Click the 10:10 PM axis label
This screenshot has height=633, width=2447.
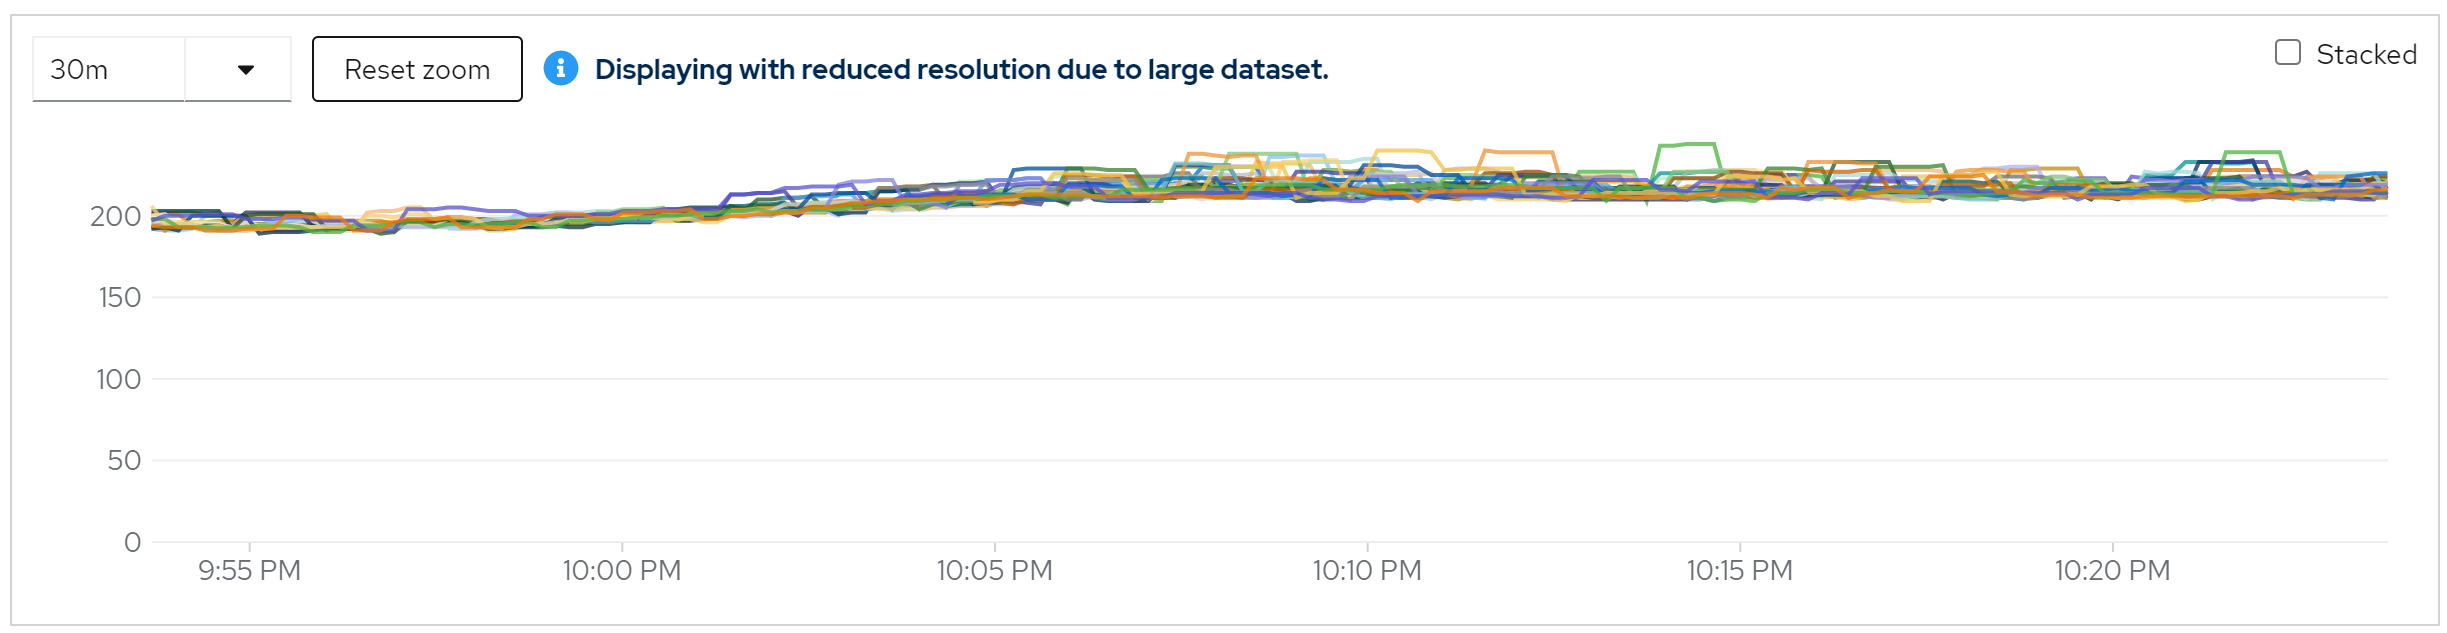tap(1366, 570)
